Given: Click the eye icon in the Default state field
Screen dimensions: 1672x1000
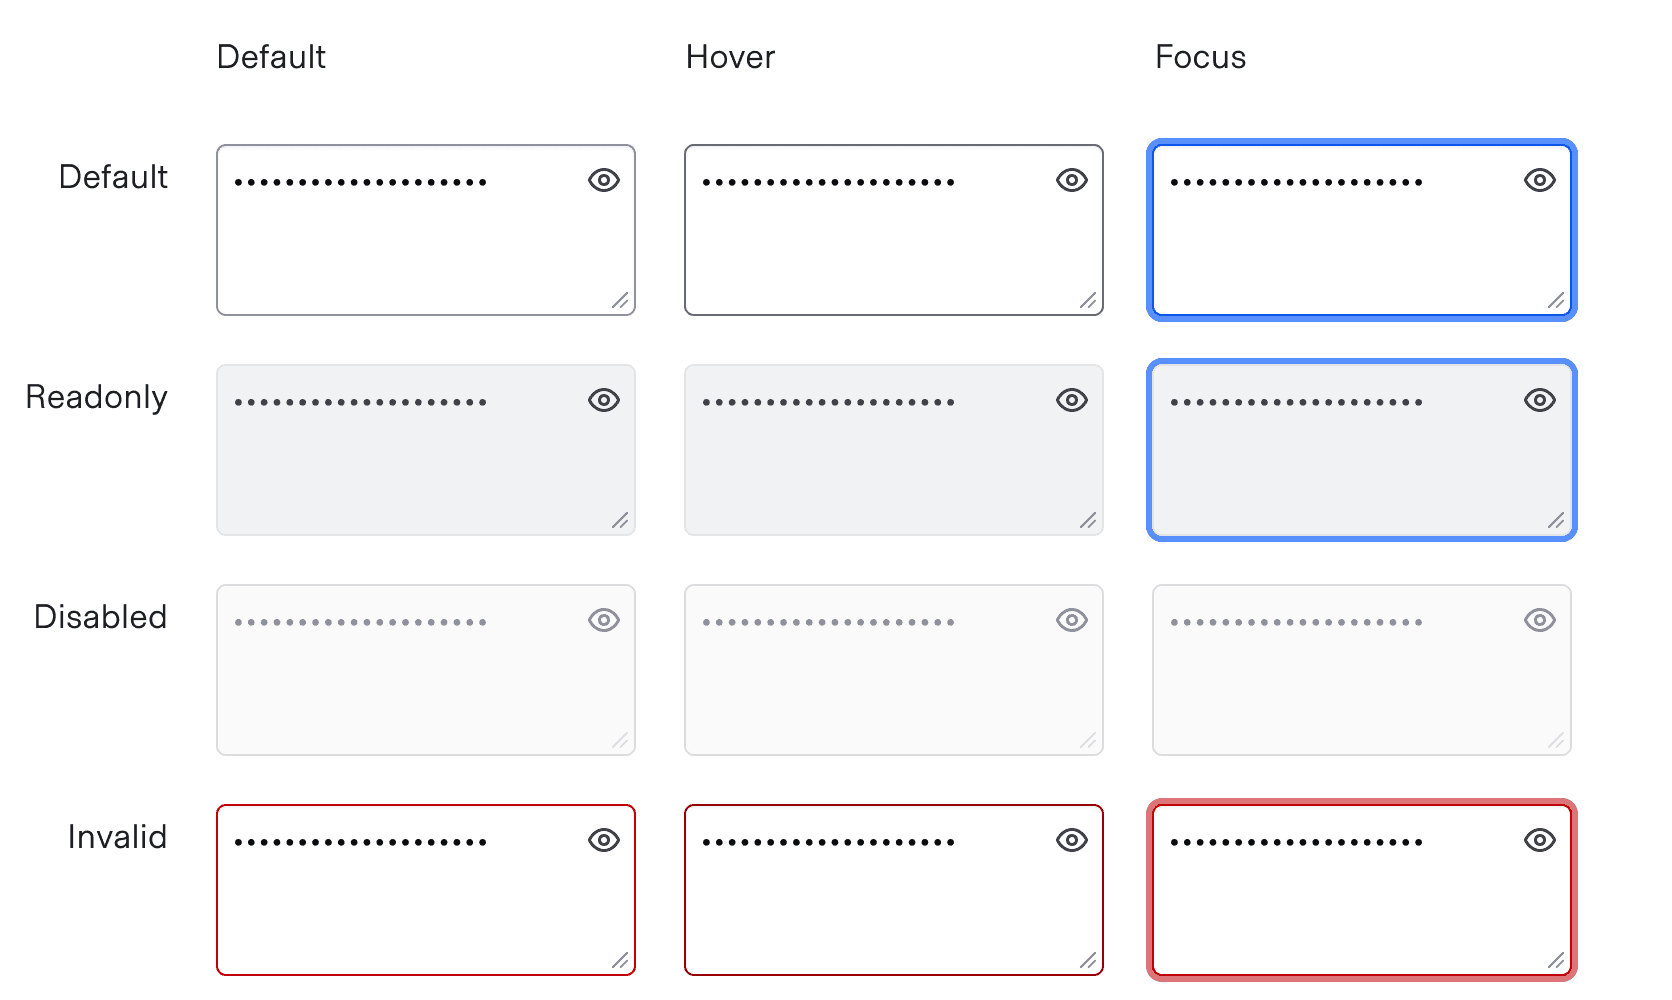Looking at the screenshot, I should tap(603, 180).
